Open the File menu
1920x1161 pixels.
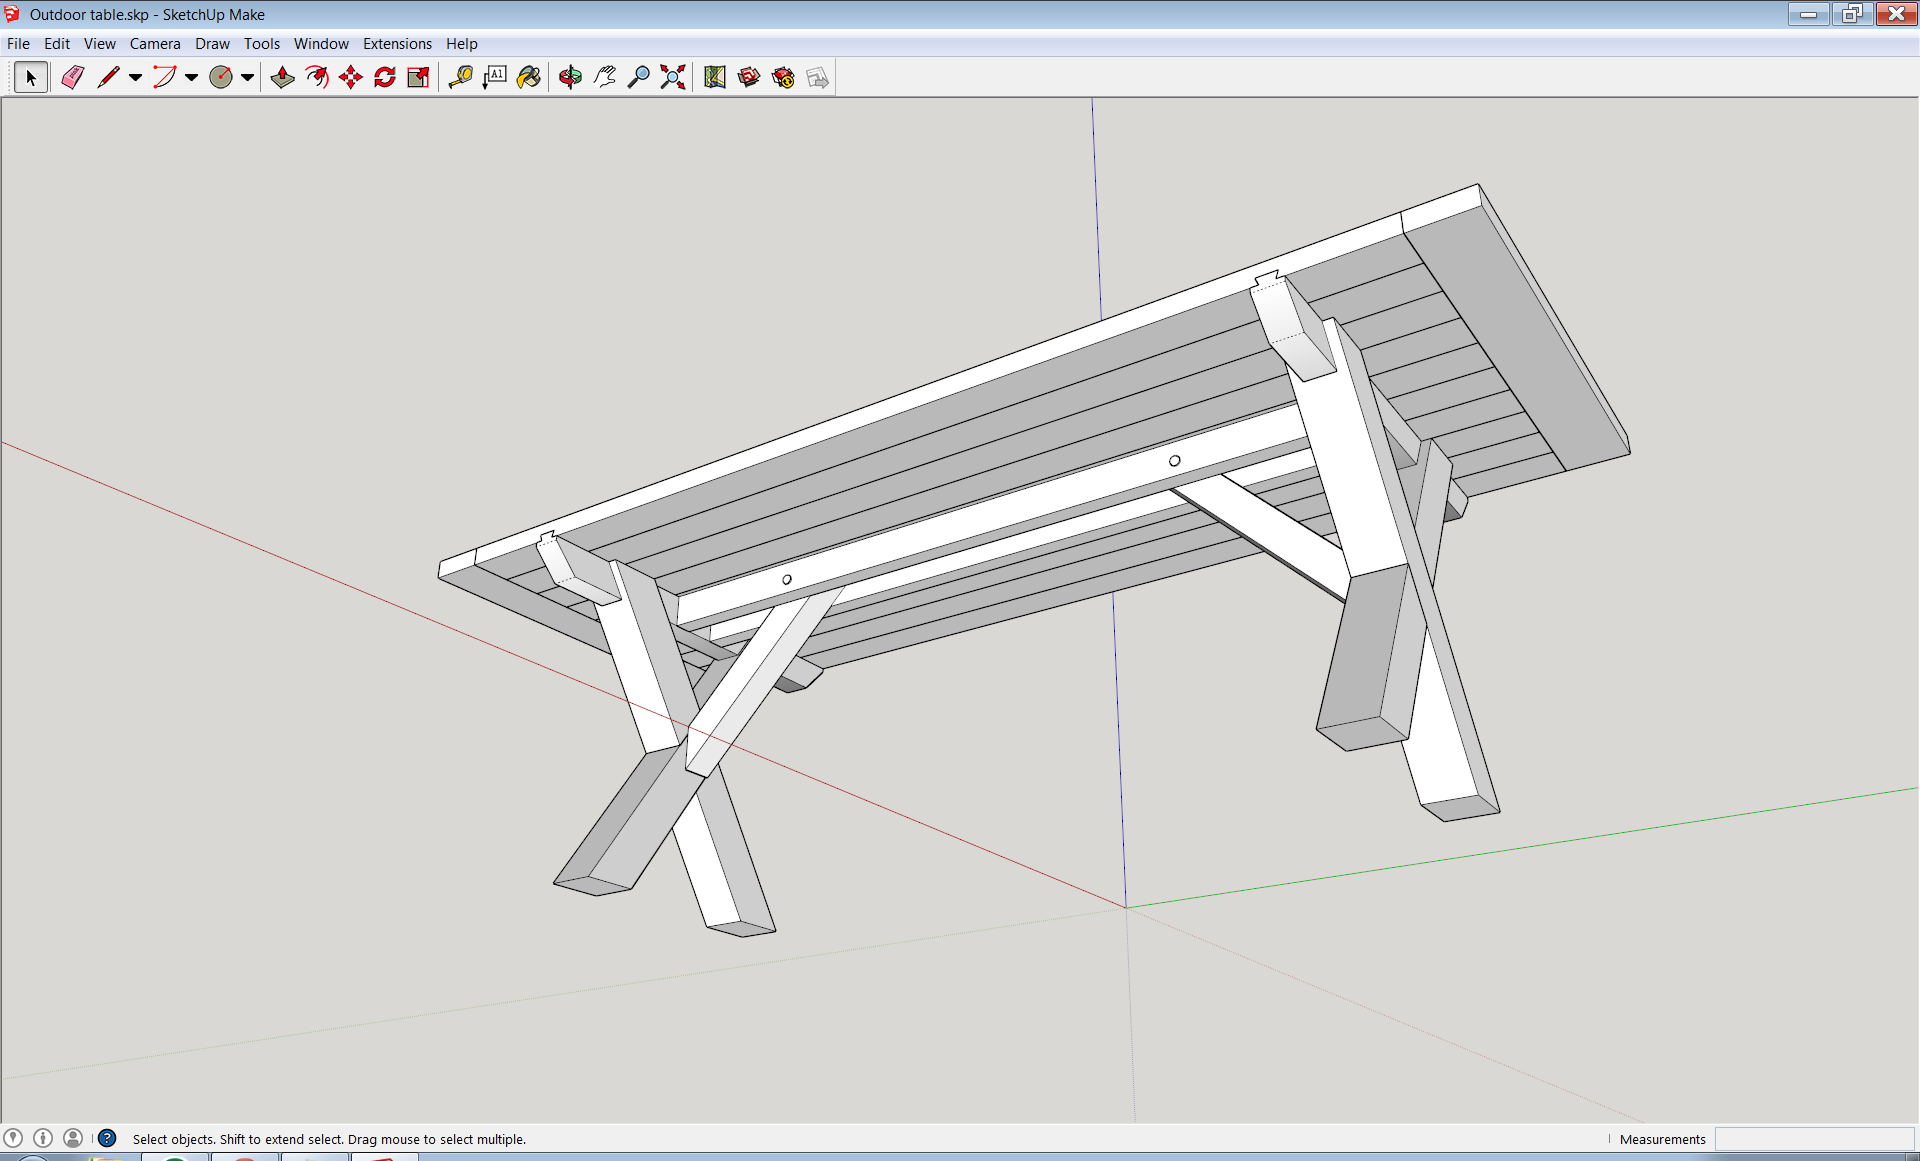[x=18, y=44]
